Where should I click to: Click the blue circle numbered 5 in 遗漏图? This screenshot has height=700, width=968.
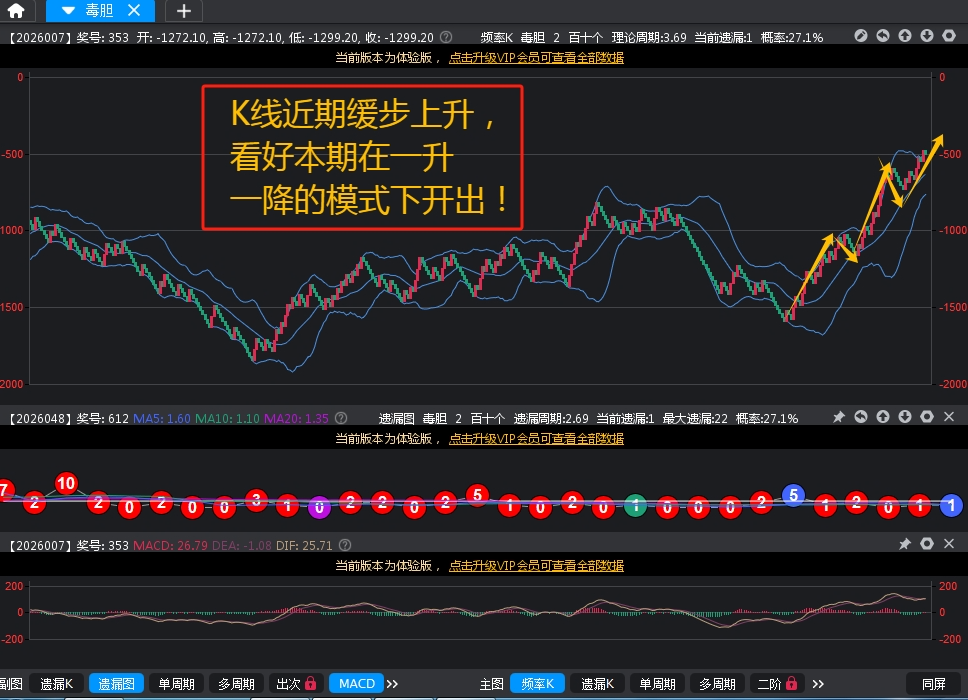click(x=793, y=495)
